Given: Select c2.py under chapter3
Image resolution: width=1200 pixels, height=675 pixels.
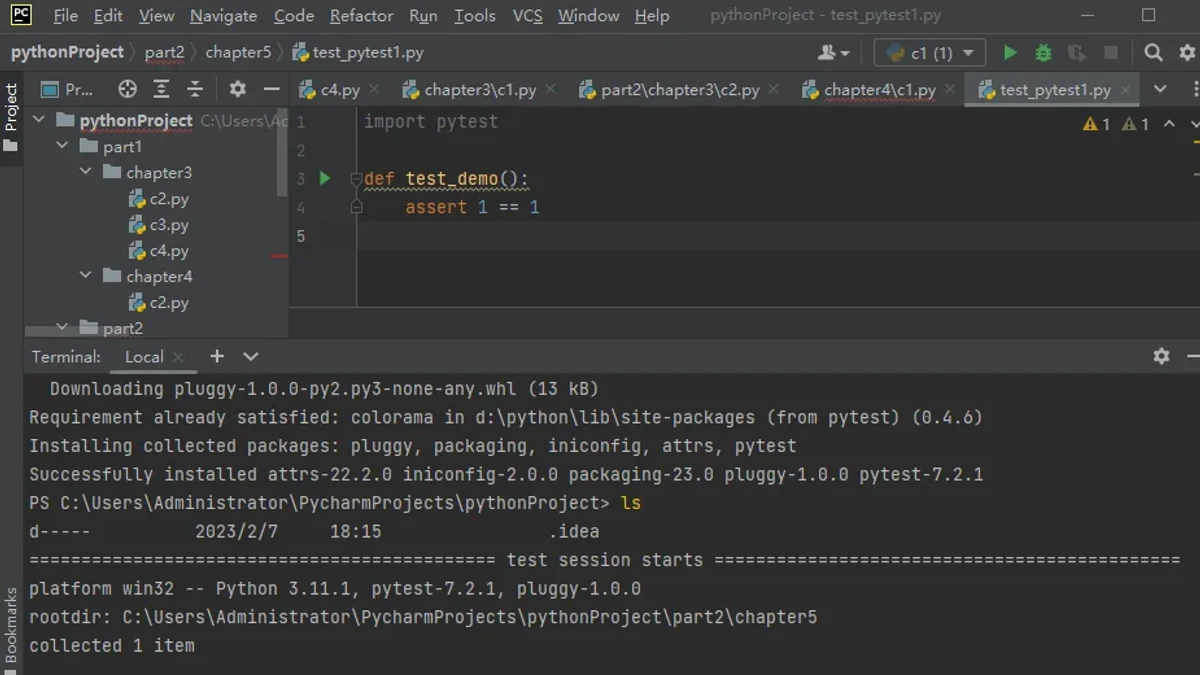Looking at the screenshot, I should [158, 199].
